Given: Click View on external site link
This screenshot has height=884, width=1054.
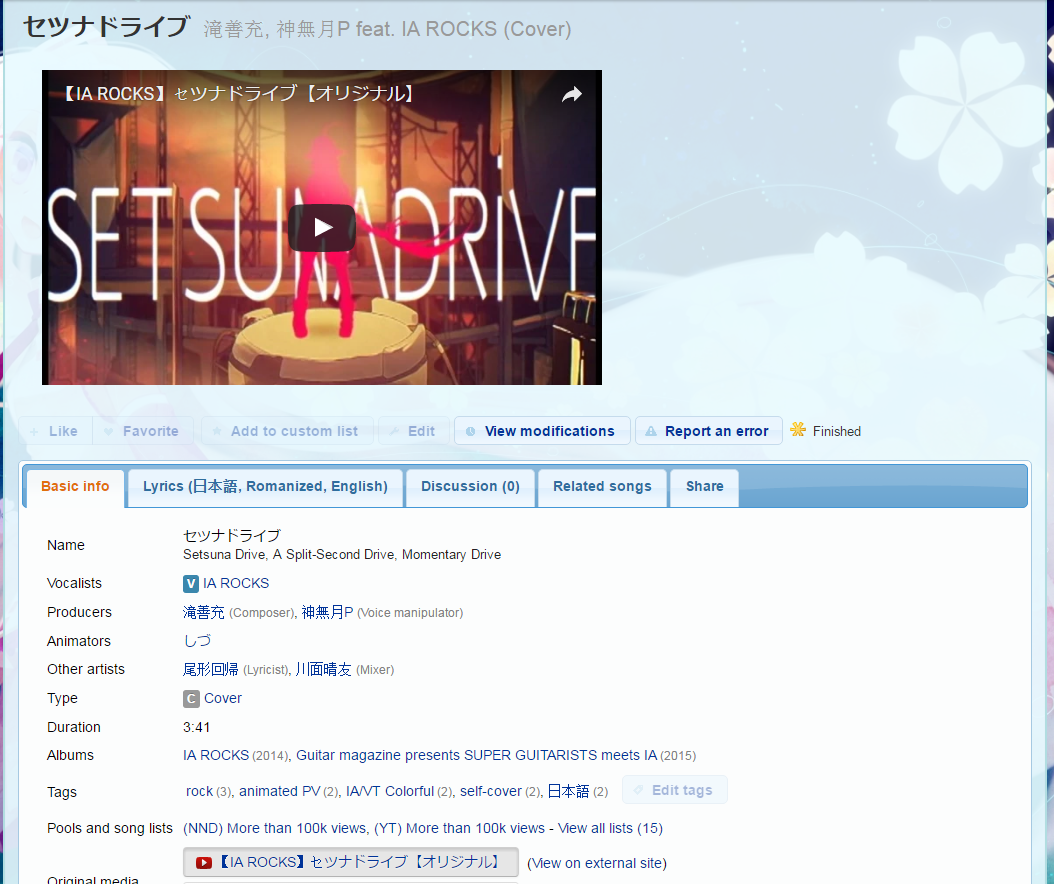Looking at the screenshot, I should [597, 863].
